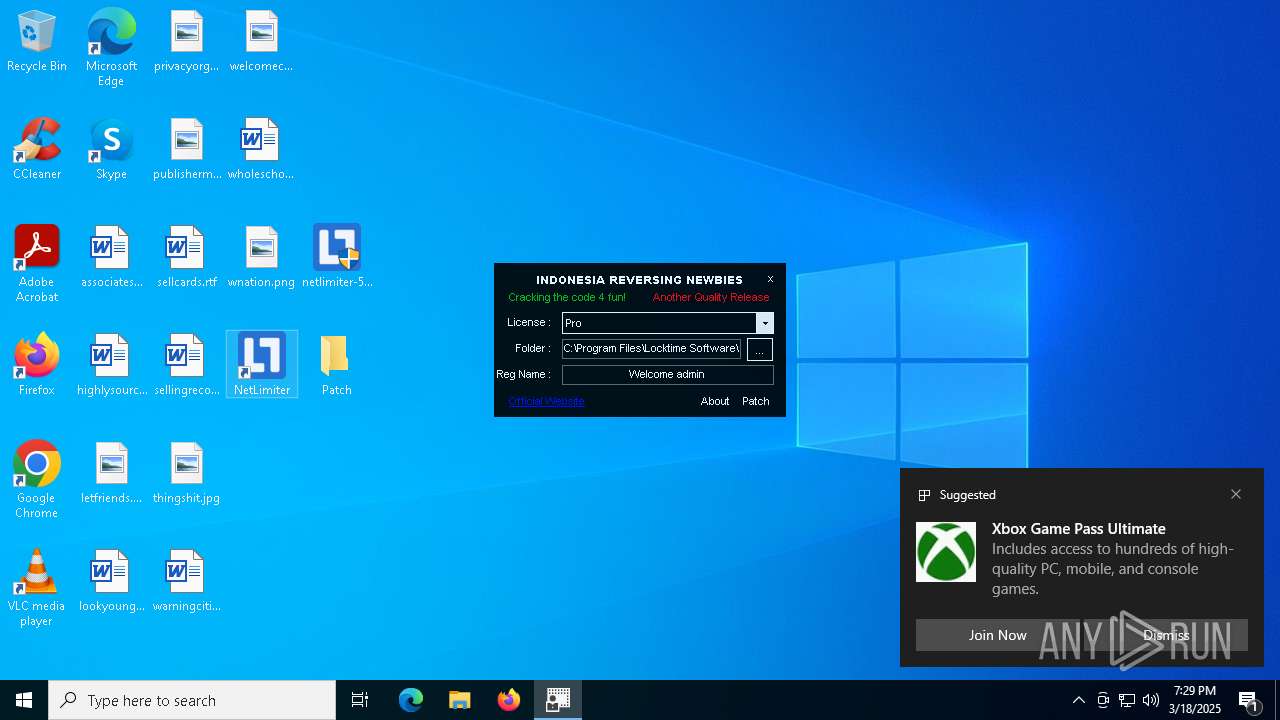
Task: Select the wholescho Word document icon
Action: click(x=261, y=150)
